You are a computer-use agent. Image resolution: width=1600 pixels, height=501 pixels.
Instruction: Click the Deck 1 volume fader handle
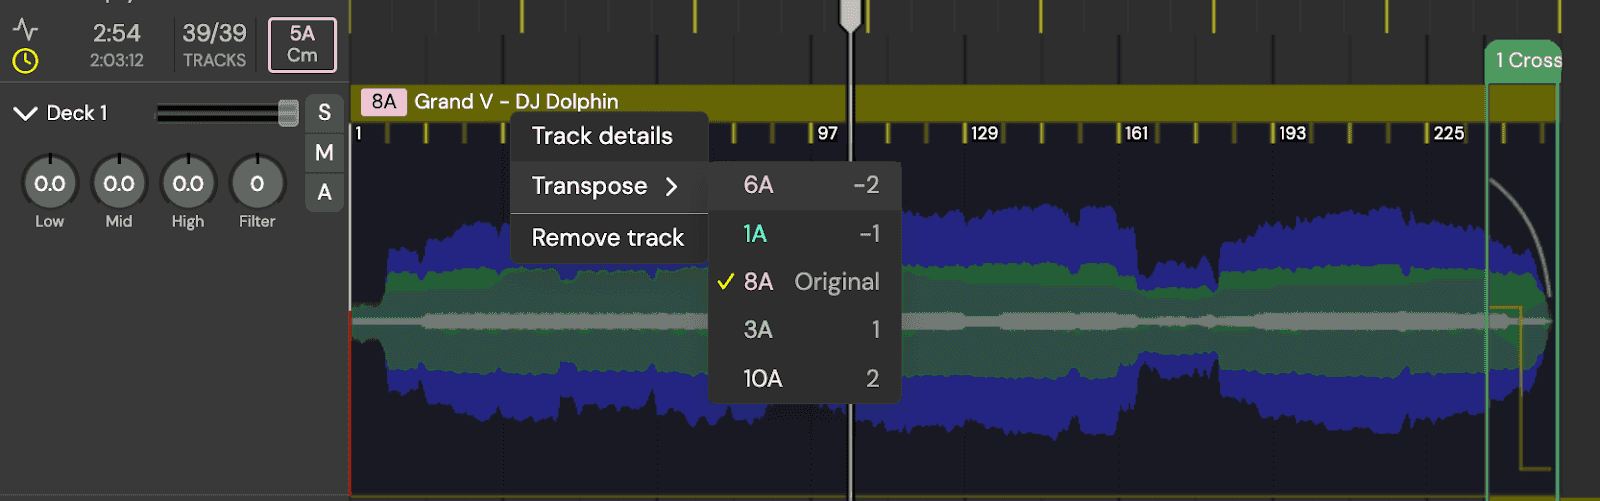(288, 113)
